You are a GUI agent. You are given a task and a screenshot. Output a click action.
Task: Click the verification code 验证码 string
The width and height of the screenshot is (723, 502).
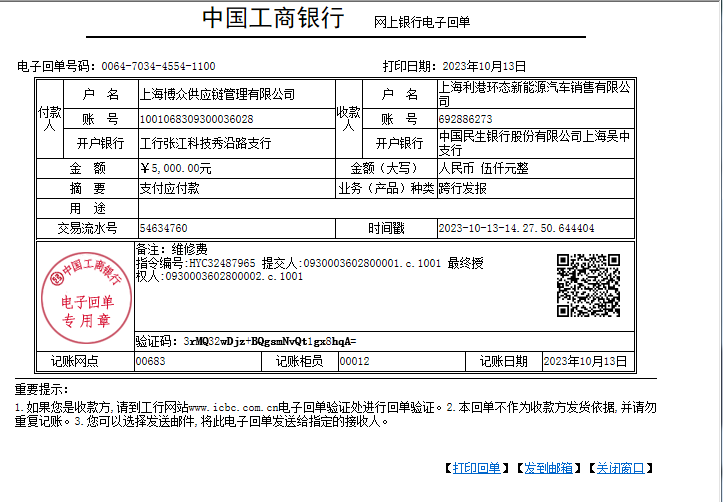click(x=266, y=341)
